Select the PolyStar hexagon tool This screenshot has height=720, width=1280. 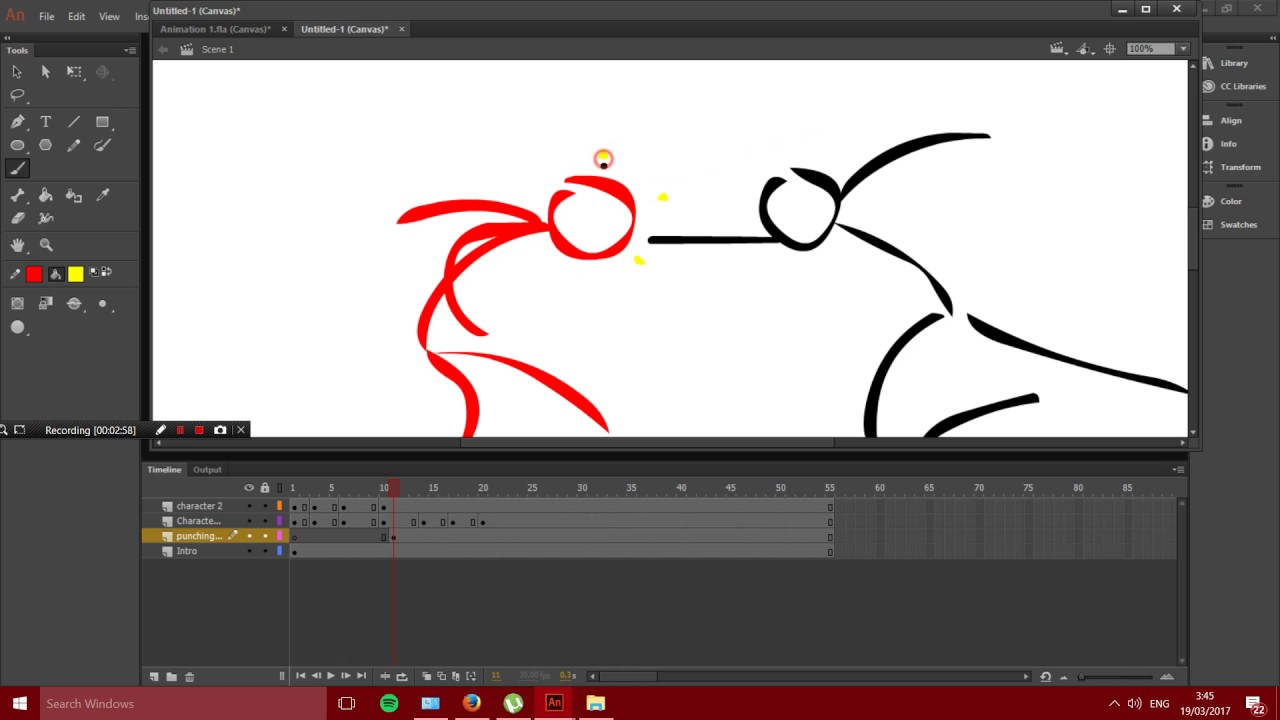(x=45, y=145)
